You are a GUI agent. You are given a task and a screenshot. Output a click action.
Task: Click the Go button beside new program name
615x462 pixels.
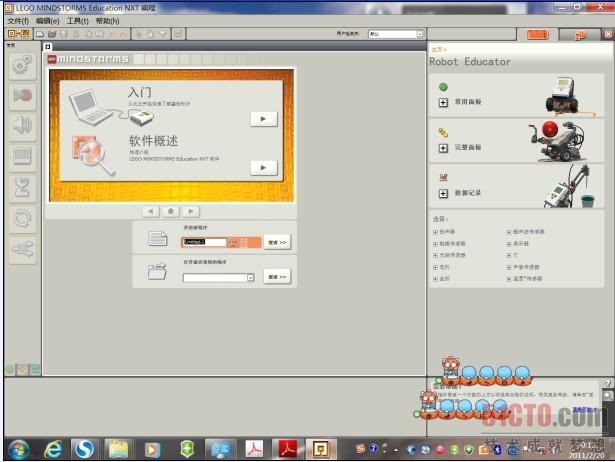tap(277, 242)
